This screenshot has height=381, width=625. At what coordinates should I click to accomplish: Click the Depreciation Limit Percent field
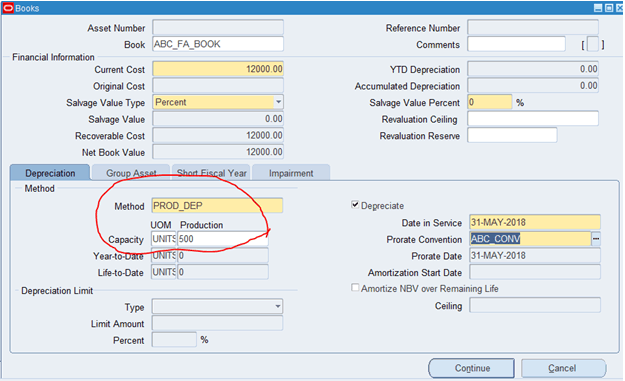click(x=174, y=340)
